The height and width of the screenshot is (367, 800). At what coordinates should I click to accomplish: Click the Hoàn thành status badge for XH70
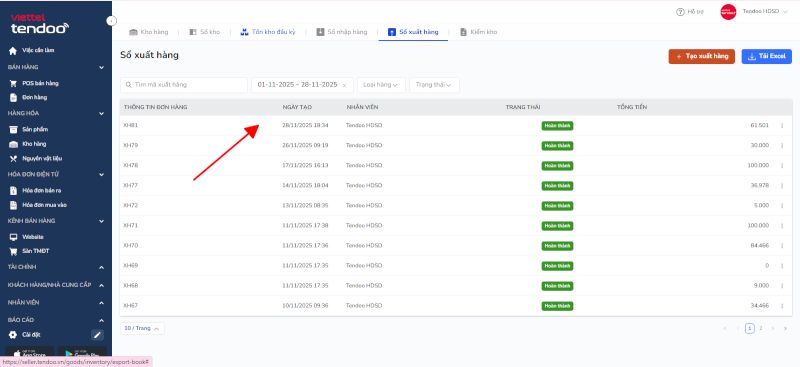coord(557,246)
